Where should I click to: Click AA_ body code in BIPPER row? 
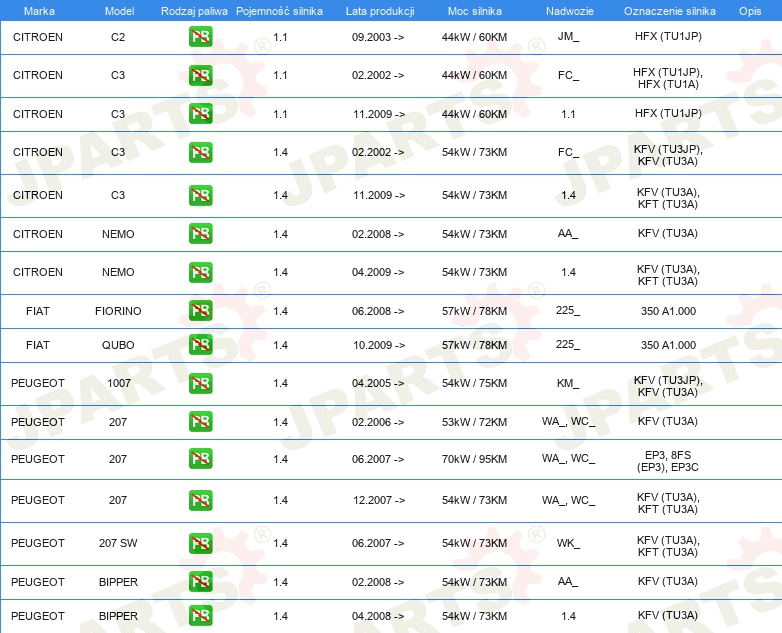tap(568, 582)
